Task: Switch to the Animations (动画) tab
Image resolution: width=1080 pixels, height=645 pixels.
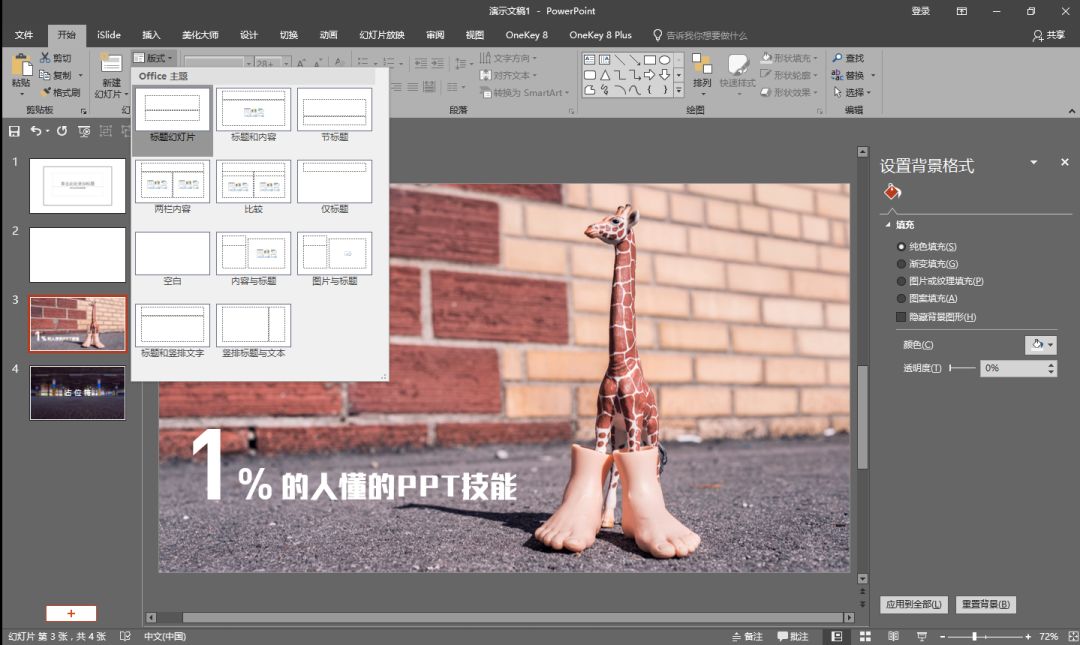Action: (x=329, y=34)
